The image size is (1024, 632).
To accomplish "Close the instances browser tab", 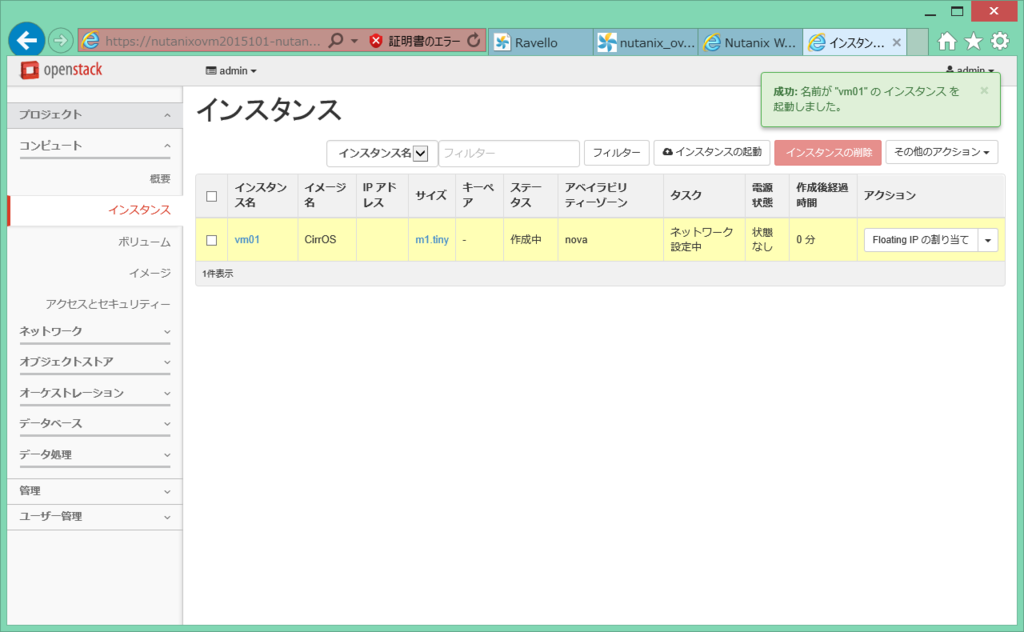I will (x=897, y=42).
